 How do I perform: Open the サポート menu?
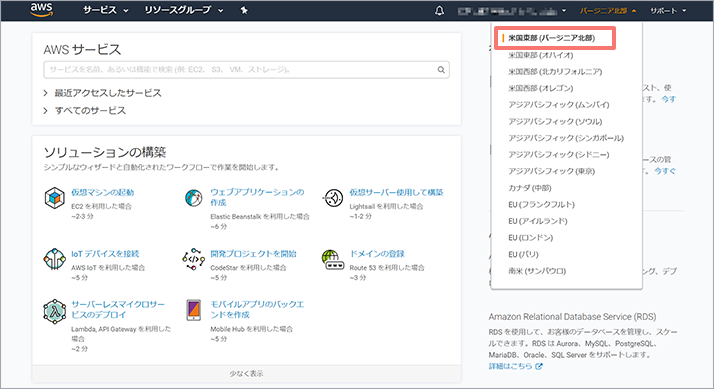[668, 10]
